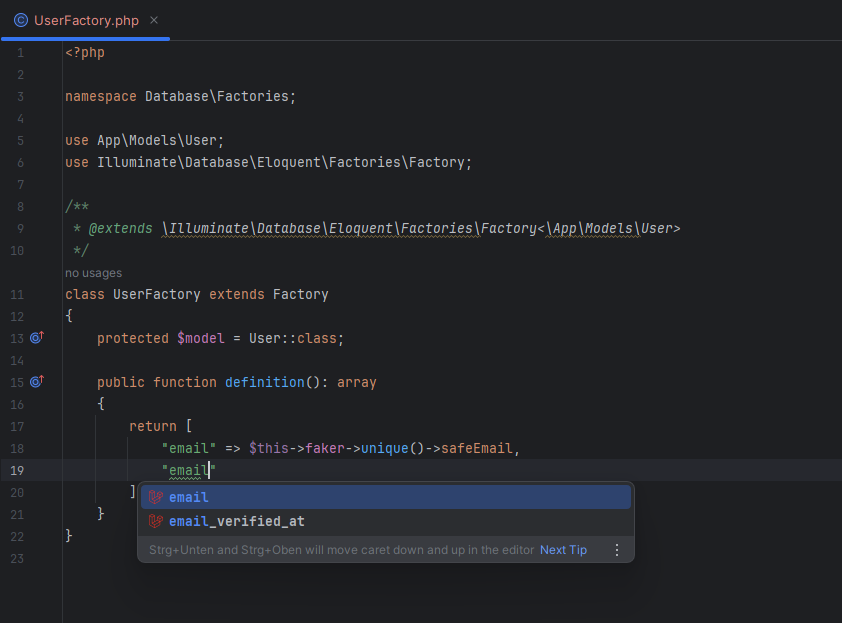Click 'faker' property on line 18
Screen dimensions: 842x623
[325, 448]
